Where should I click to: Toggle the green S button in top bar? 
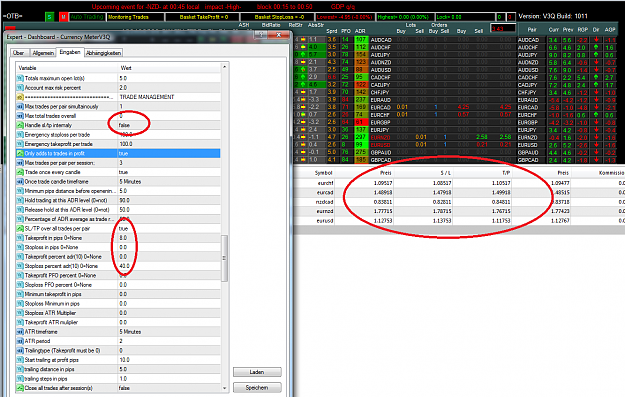click(x=49, y=17)
